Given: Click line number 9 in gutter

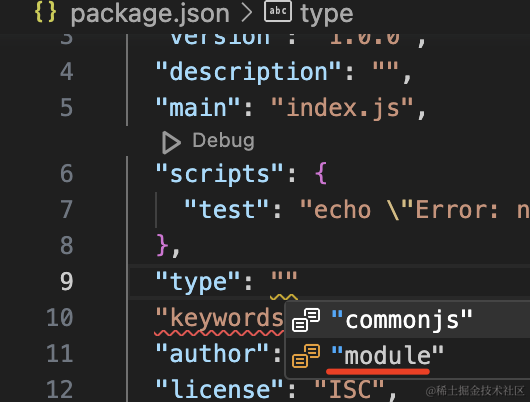Looking at the screenshot, I should 67,282.
